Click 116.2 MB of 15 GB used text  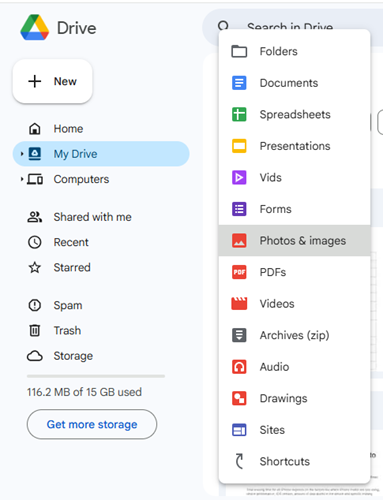coord(84,392)
